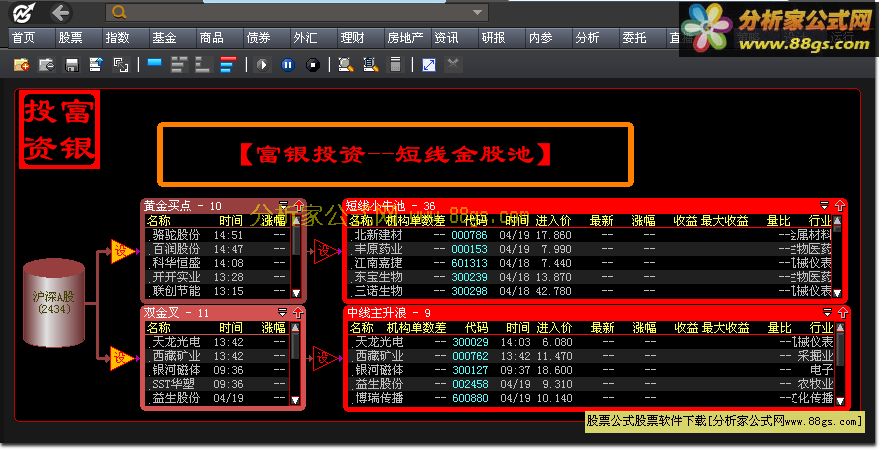The width and height of the screenshot is (881, 450).
Task: Click stock code 601313 江南嘉捷
Action: (x=469, y=263)
